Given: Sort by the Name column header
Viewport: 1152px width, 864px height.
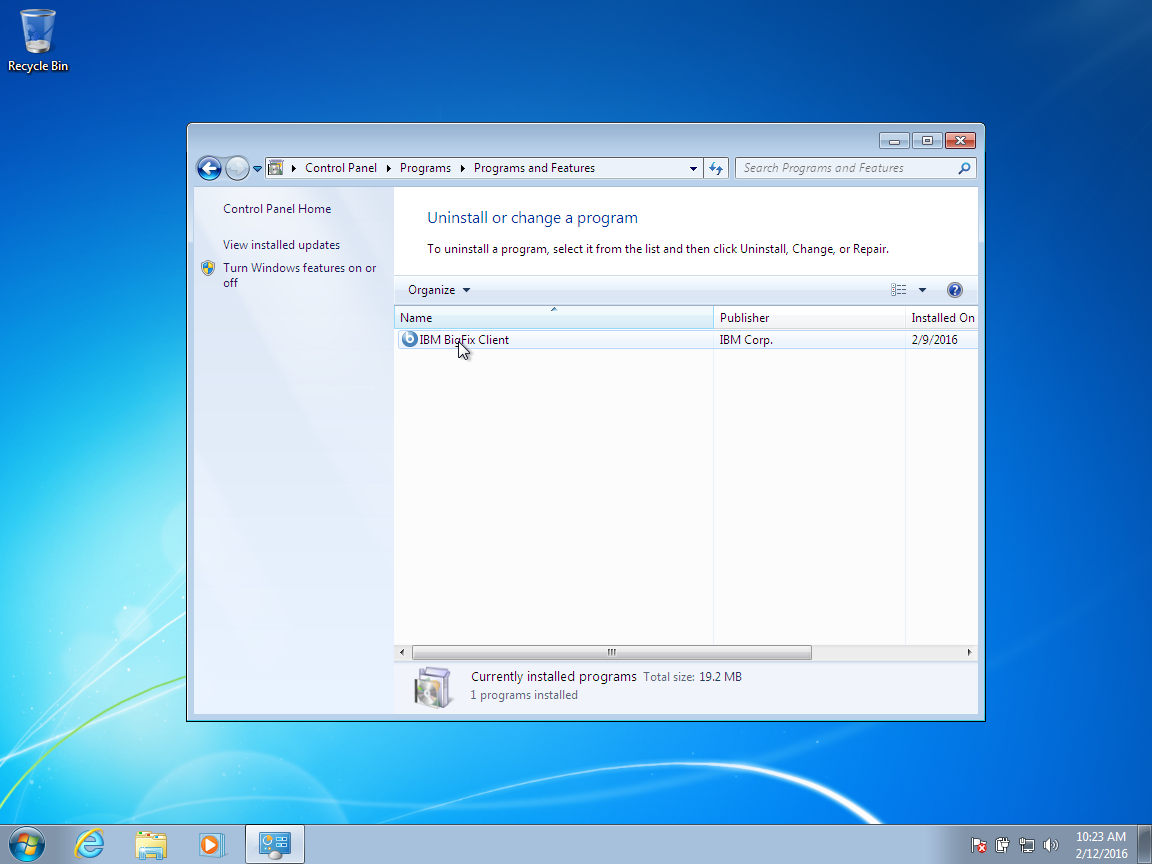Looking at the screenshot, I should coord(554,318).
